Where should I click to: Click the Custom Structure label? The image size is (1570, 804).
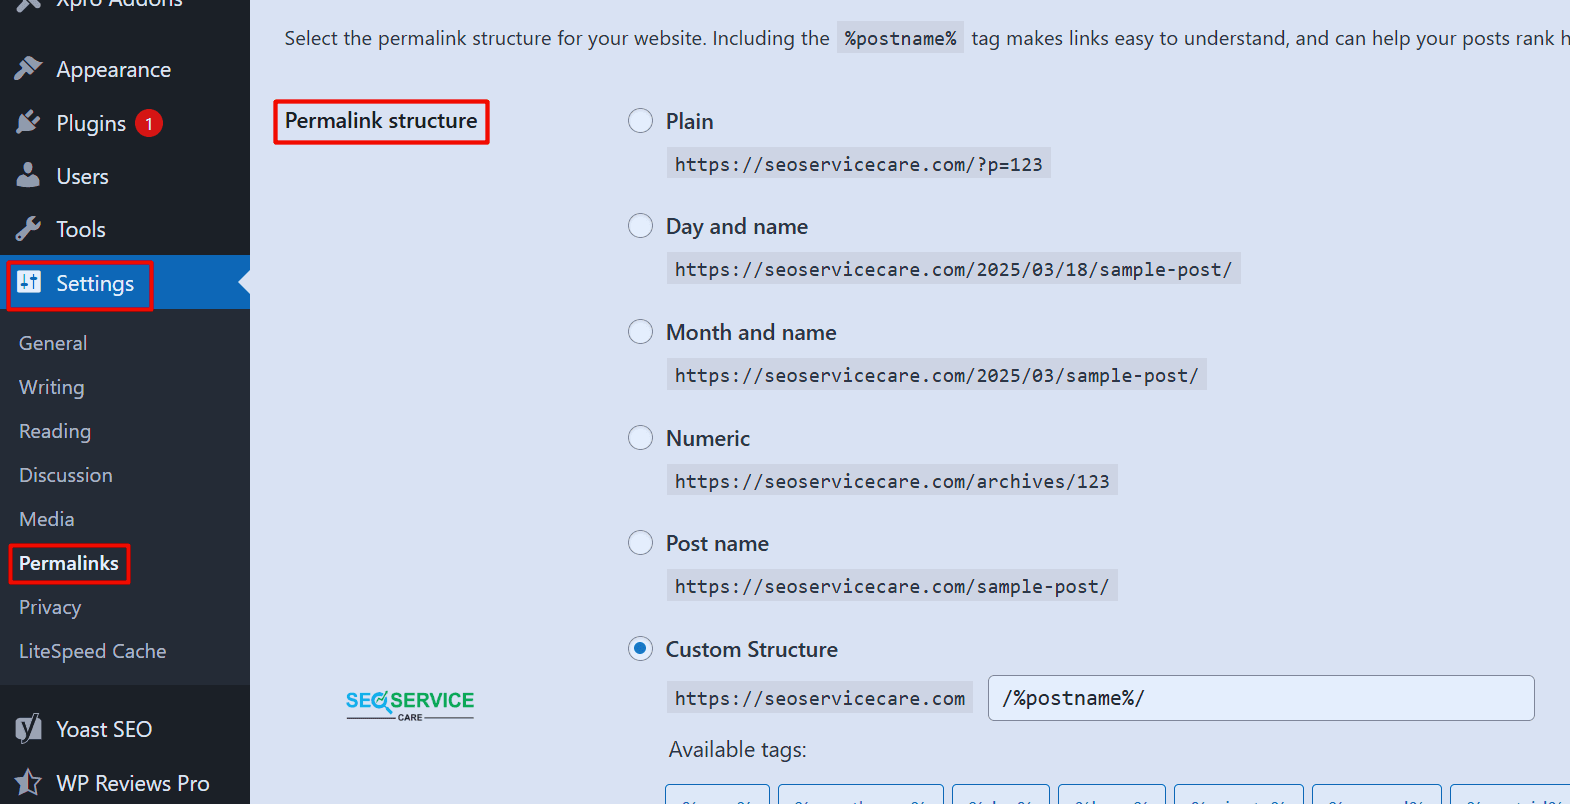(x=752, y=649)
